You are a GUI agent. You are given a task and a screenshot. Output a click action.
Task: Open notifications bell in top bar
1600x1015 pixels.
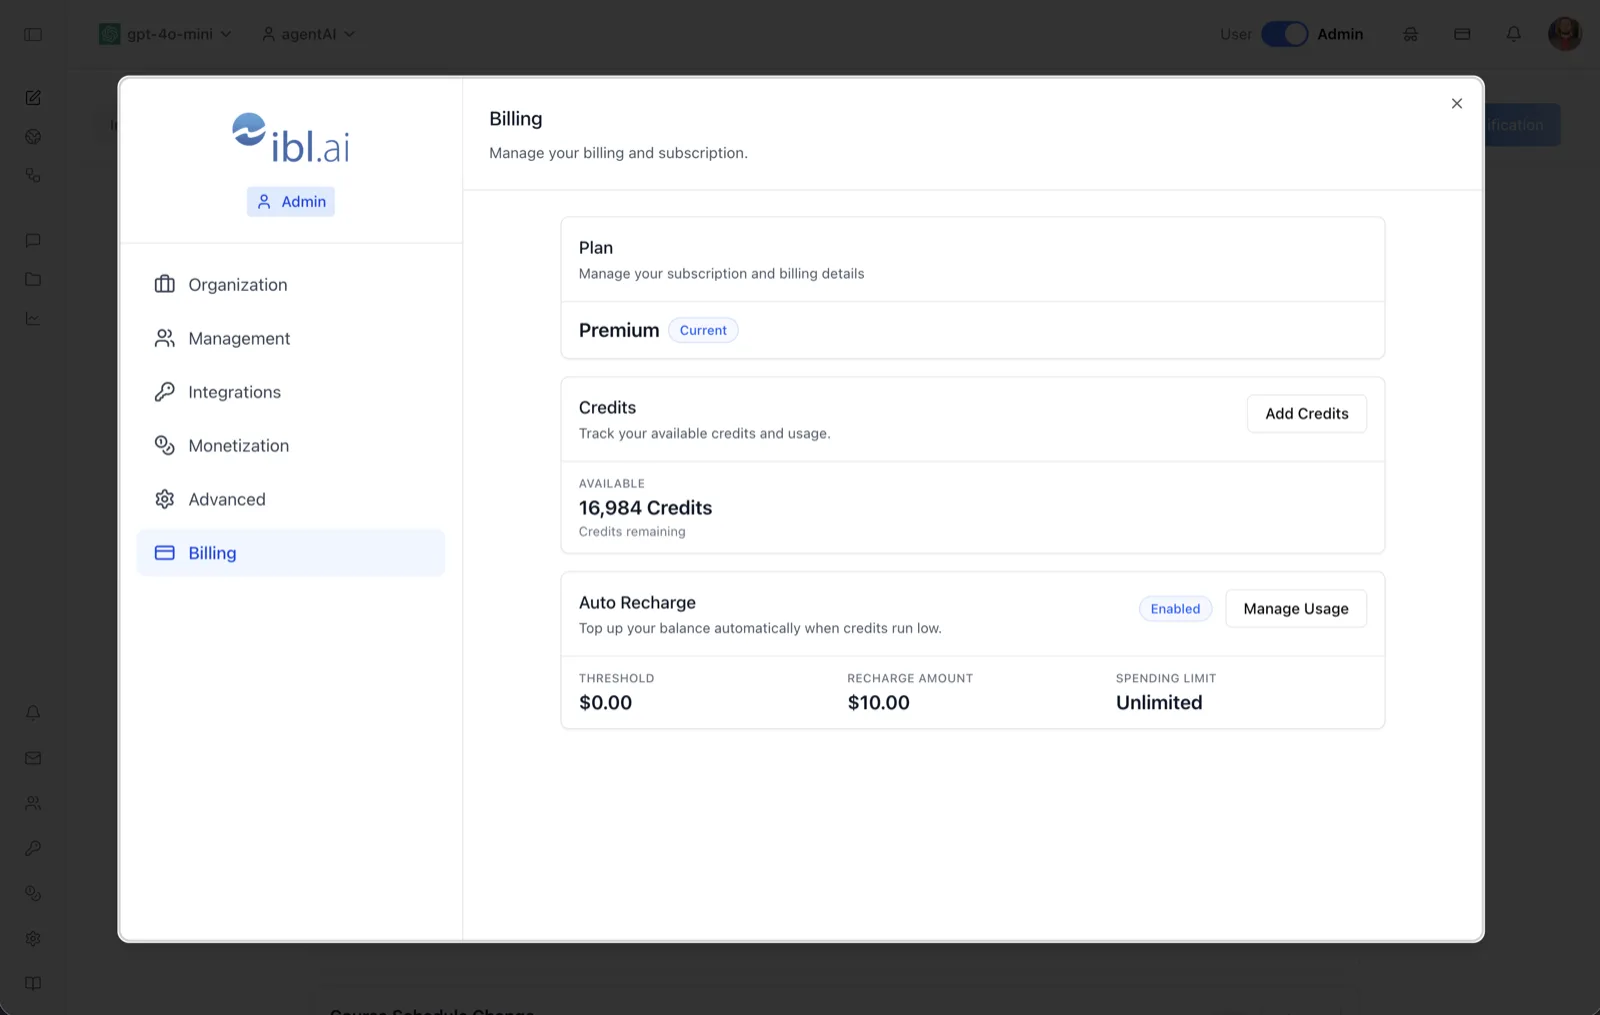tap(1514, 34)
